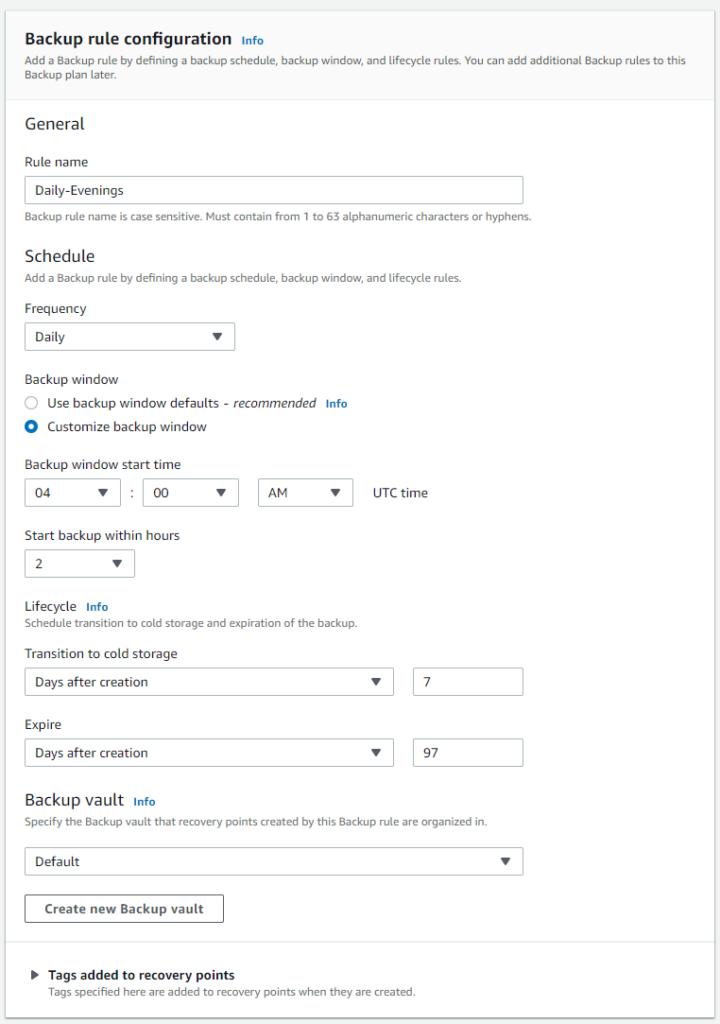This screenshot has height=1024, width=720.
Task: Click Create new Backup vault button
Action: click(124, 909)
